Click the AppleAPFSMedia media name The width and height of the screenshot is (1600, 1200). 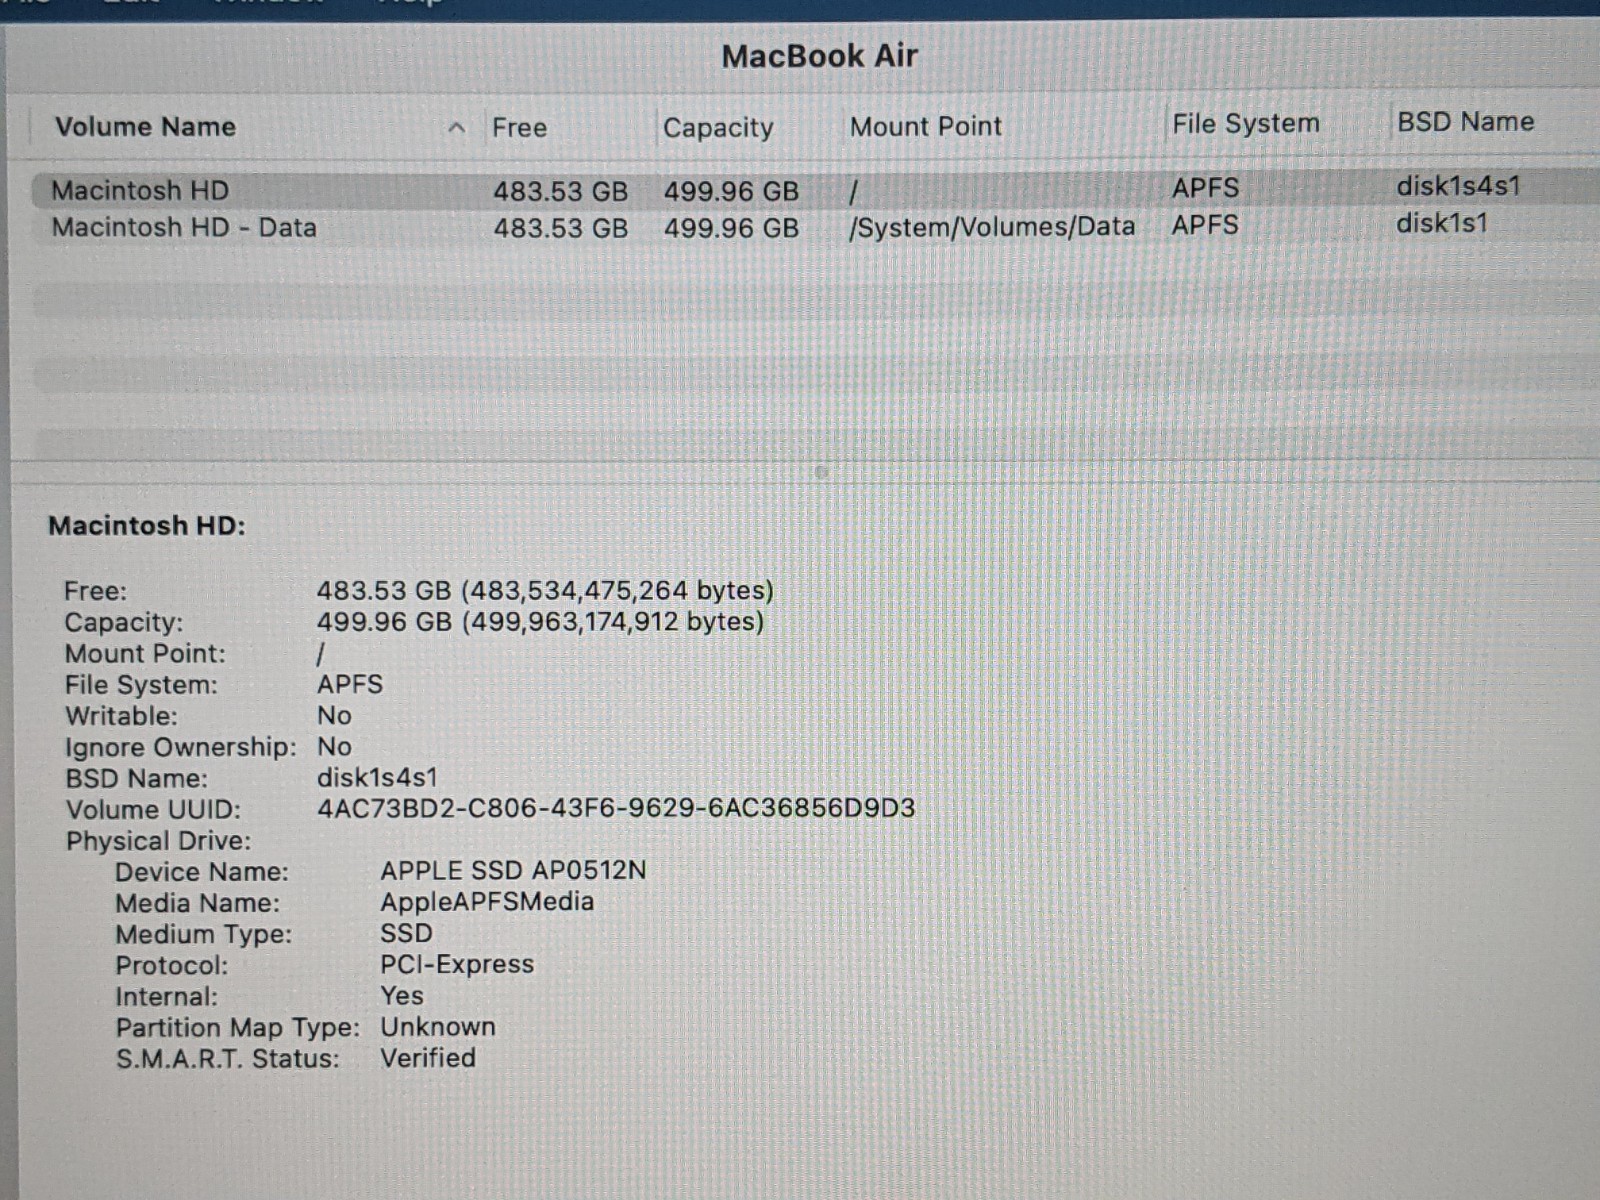coord(487,902)
